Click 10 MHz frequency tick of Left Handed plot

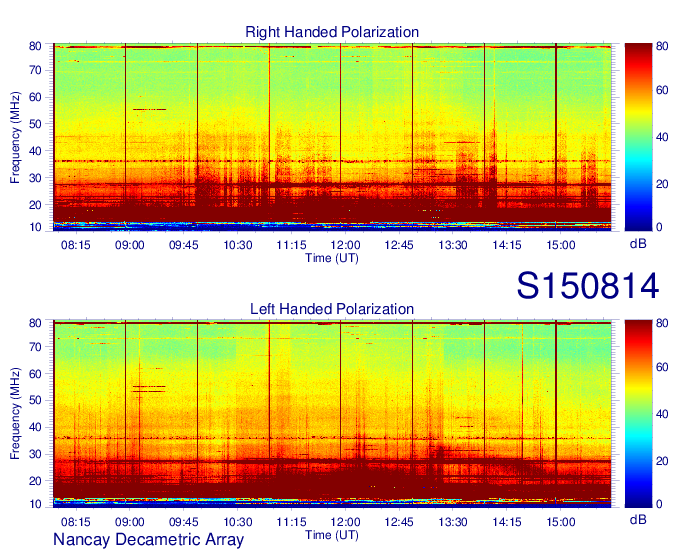click(x=35, y=504)
